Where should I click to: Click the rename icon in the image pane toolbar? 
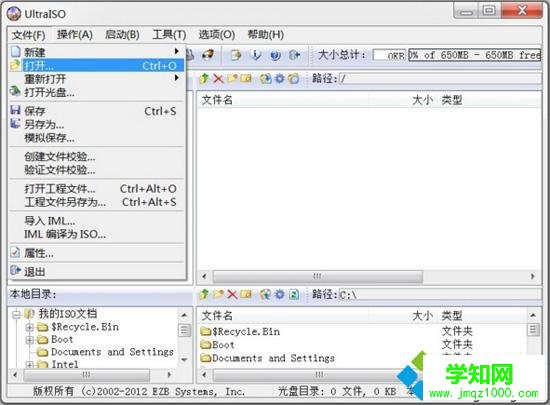pyautogui.click(x=246, y=78)
